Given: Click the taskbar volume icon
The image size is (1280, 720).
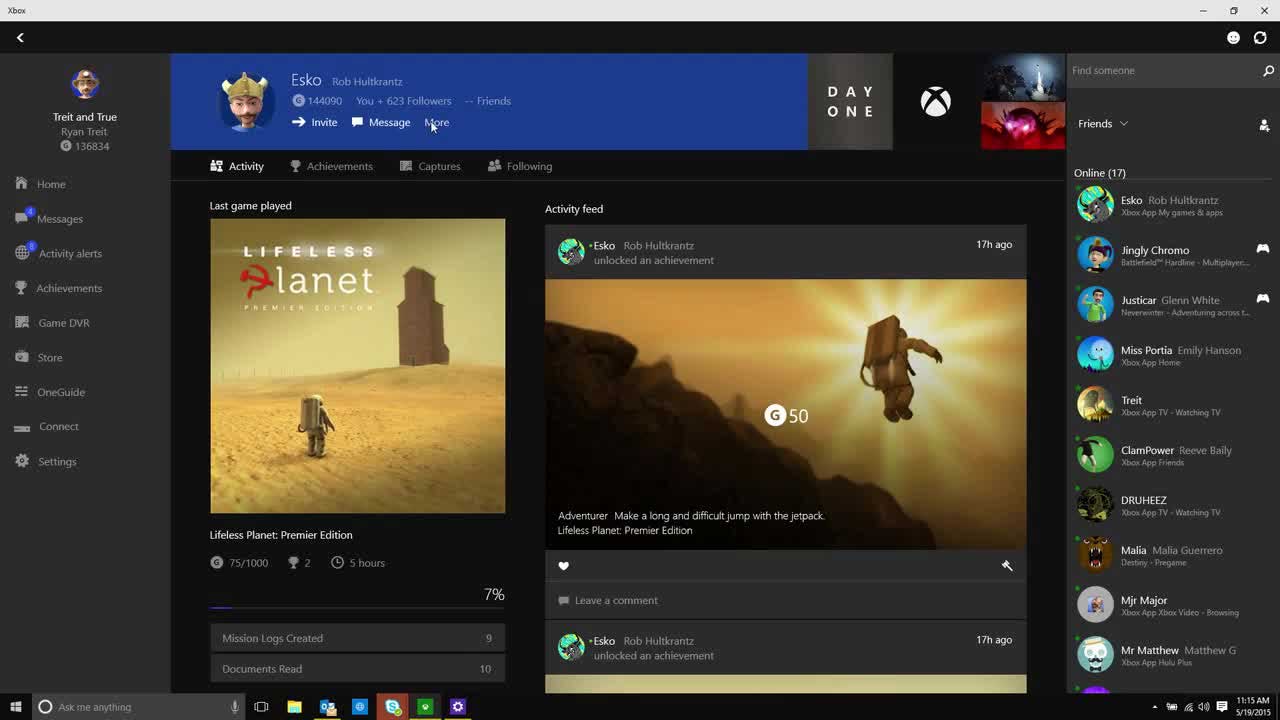Looking at the screenshot, I should [1203, 707].
